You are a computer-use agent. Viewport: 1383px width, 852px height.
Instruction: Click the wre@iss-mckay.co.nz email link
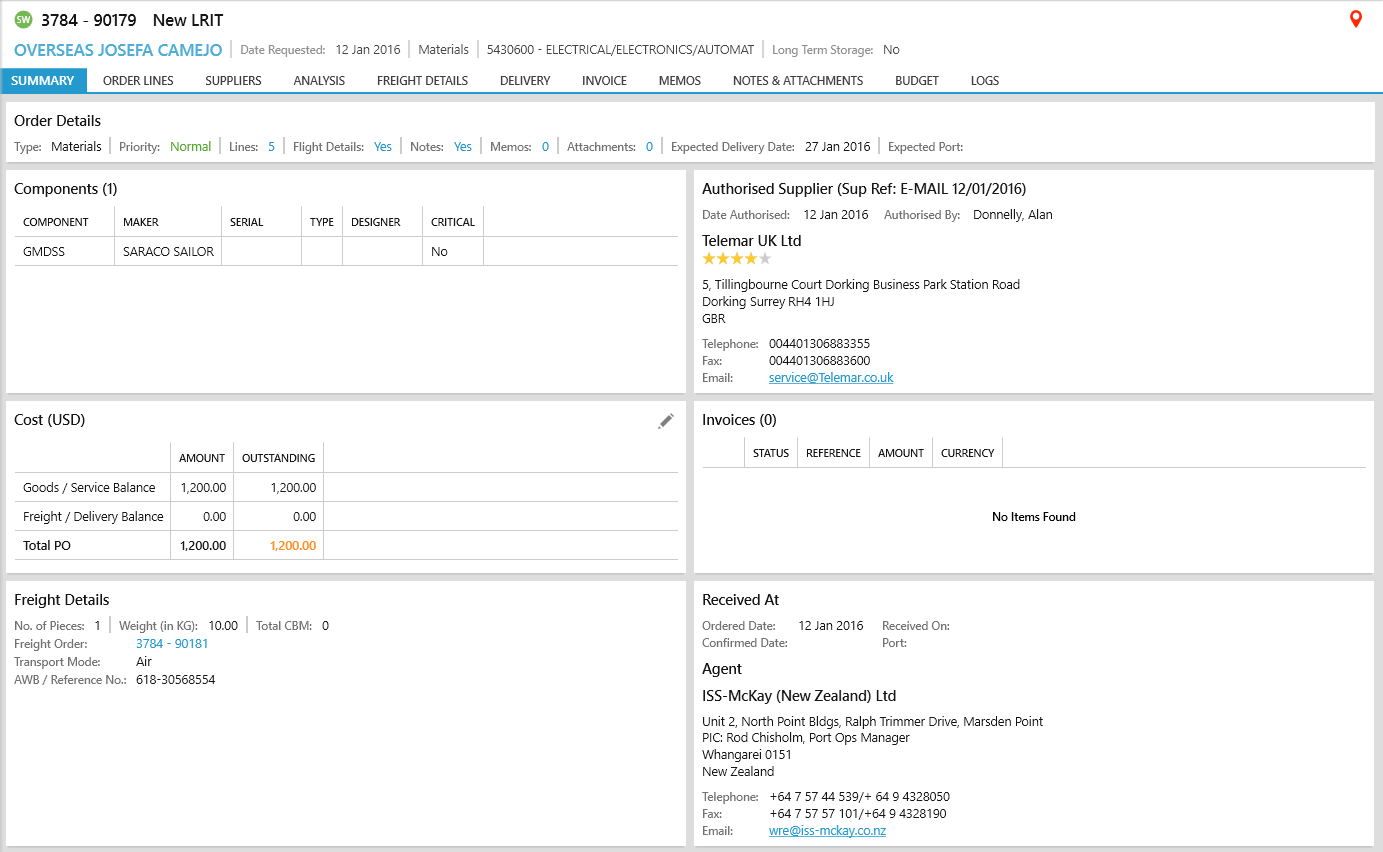coord(827,831)
